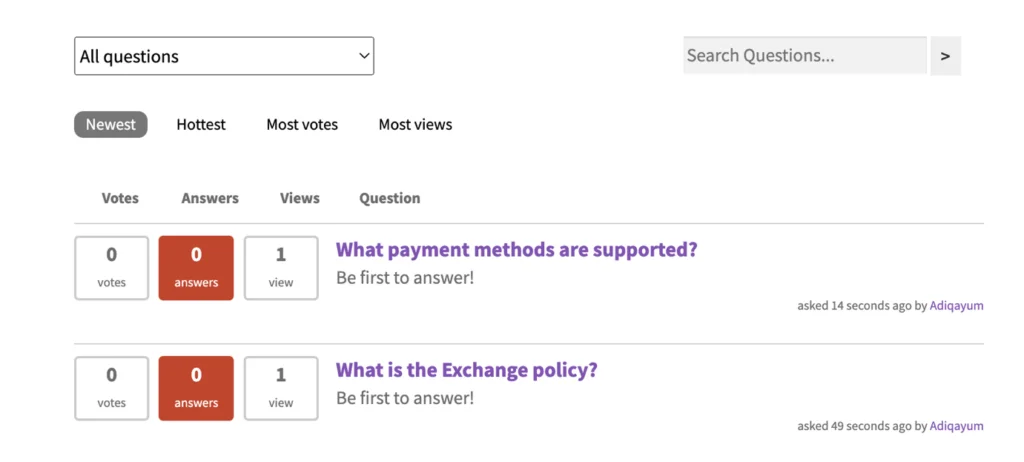Open 'What is the Exchange policy?' question
The height and width of the screenshot is (462, 1024).
click(466, 370)
